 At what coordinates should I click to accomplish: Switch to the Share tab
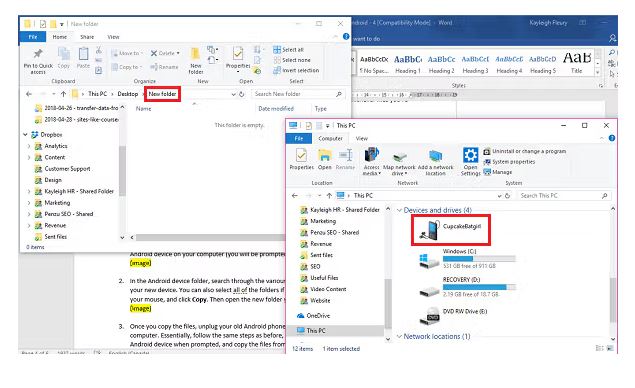coord(87,37)
